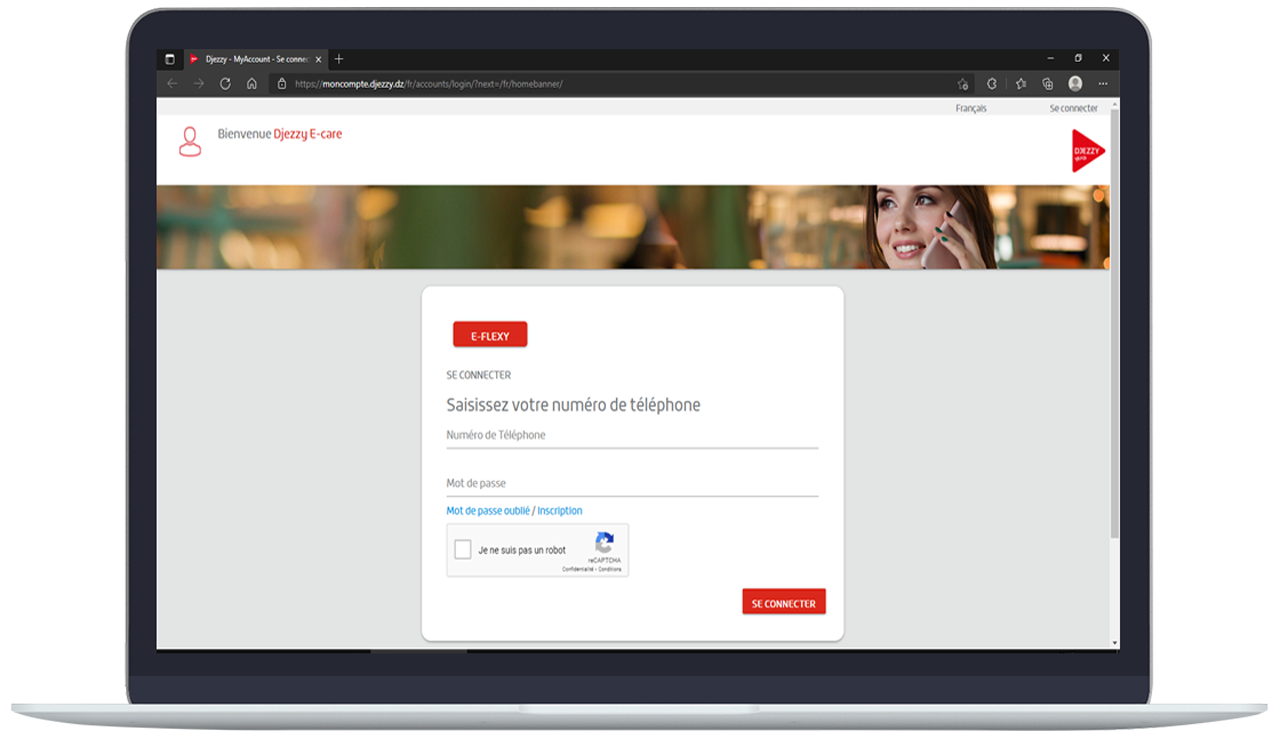
Task: Open the Collections icon
Action: click(1048, 84)
